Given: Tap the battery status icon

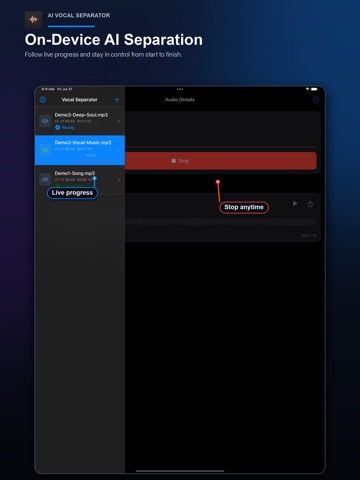Looking at the screenshot, I should [314, 89].
